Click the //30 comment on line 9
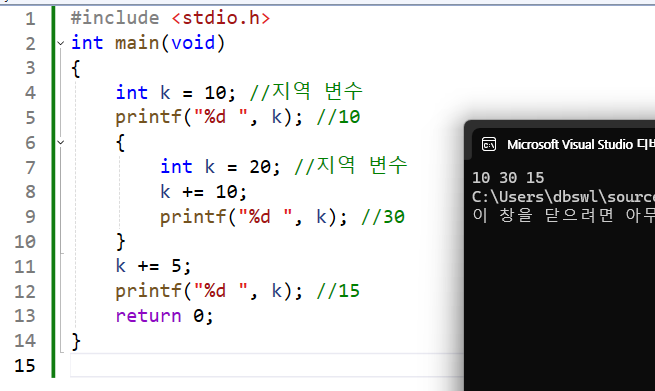The image size is (655, 391). (x=383, y=217)
